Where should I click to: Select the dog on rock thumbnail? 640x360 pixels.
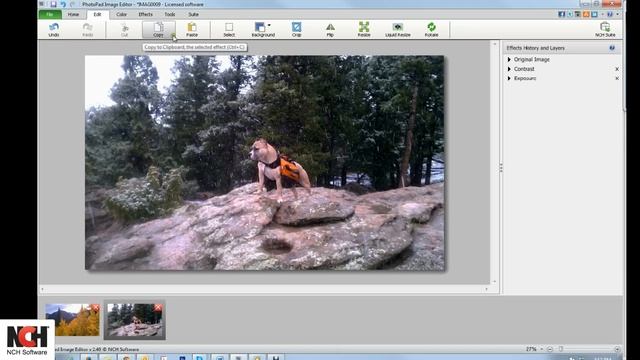point(135,320)
